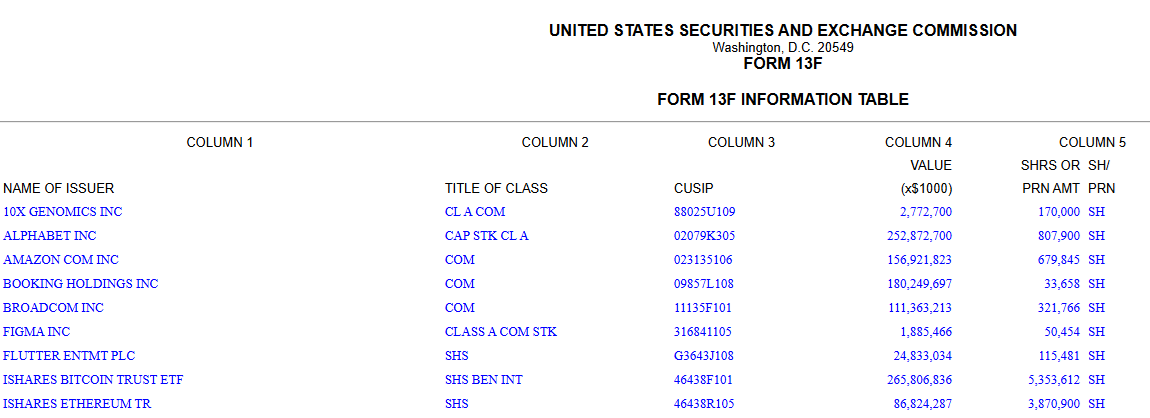The width and height of the screenshot is (1150, 418).
Task: Click share amount 33,658 for Booking
Action: tap(1059, 284)
